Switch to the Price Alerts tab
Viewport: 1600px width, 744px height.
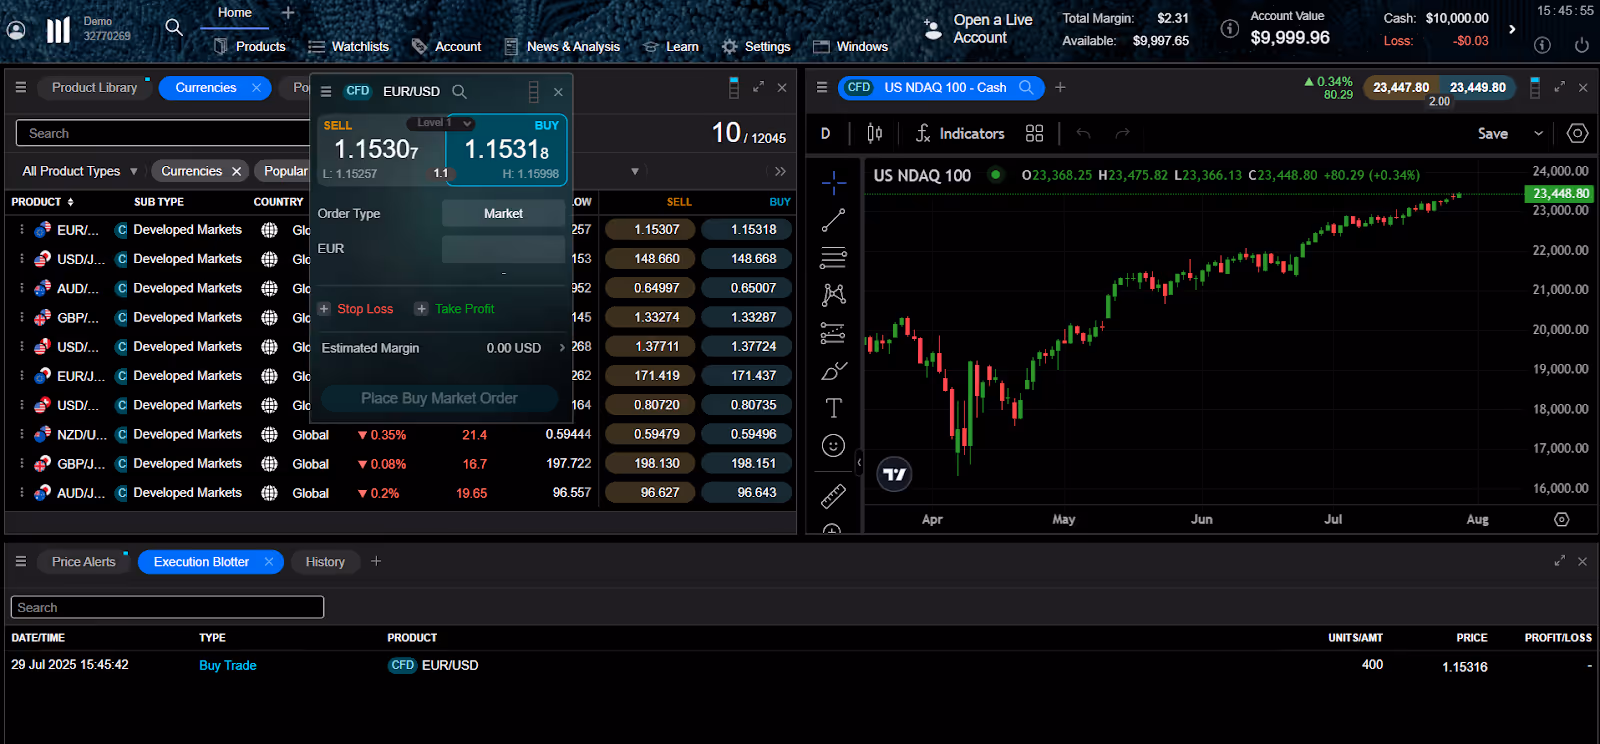point(84,562)
